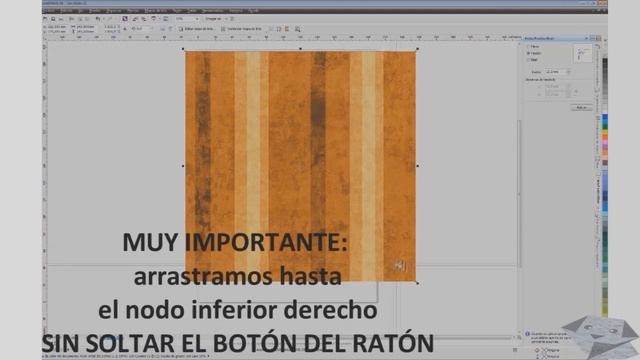Viewport: 640px width, 360px height.
Task: Click the Print icon in the standard toolbar
Action: [61, 19]
